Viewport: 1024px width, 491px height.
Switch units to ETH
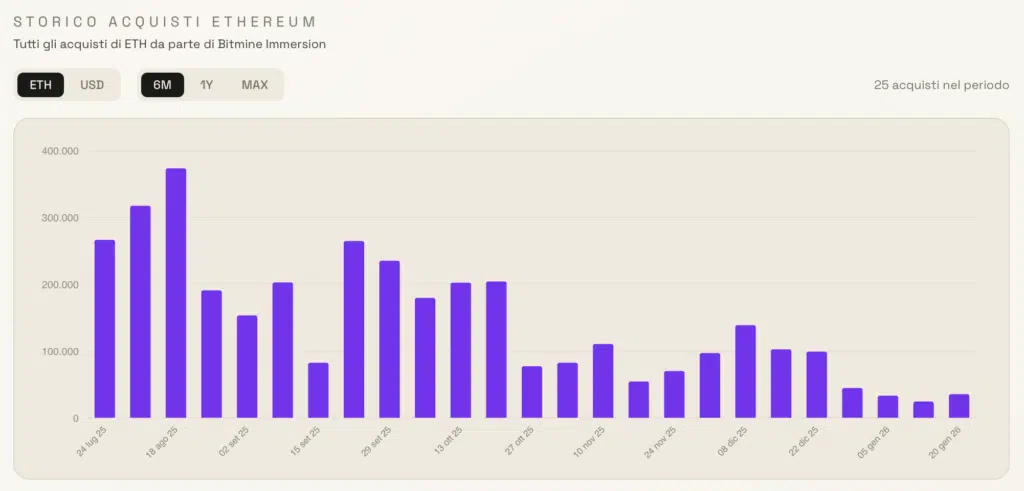click(x=41, y=85)
